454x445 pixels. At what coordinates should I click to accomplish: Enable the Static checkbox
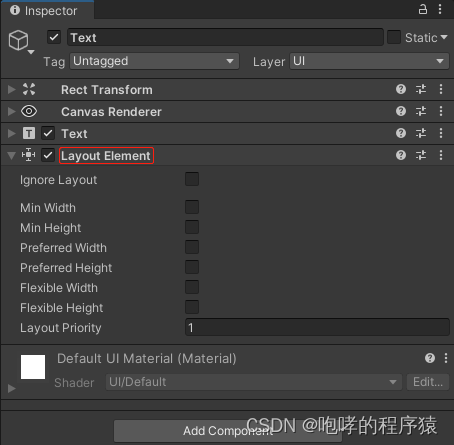tap(394, 37)
